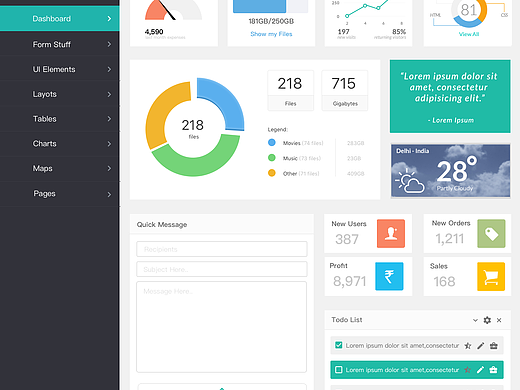
Task: Click the yellow donut chart segment
Action: [161, 115]
